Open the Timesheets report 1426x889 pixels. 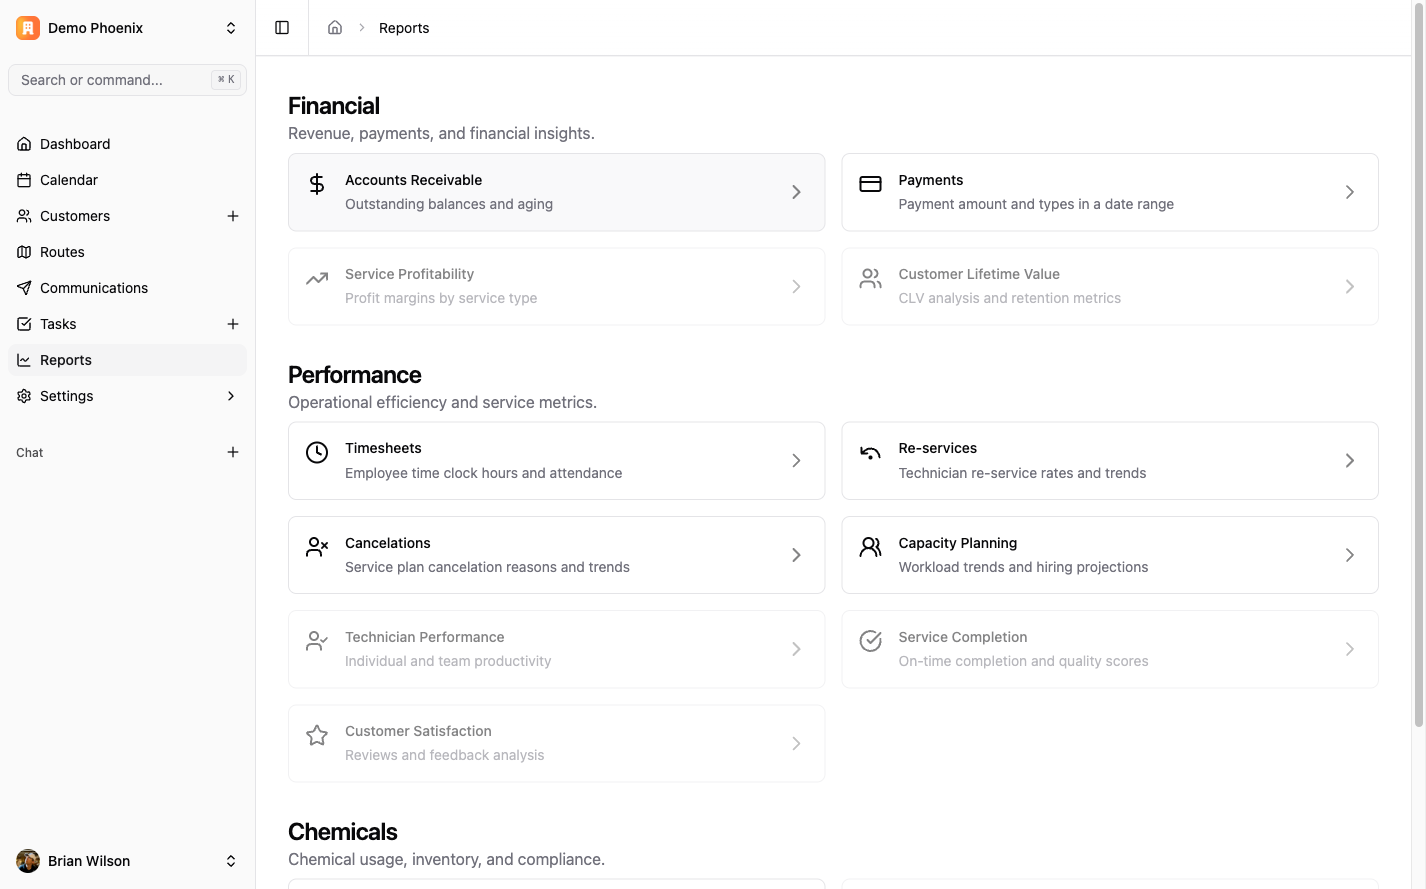[556, 461]
